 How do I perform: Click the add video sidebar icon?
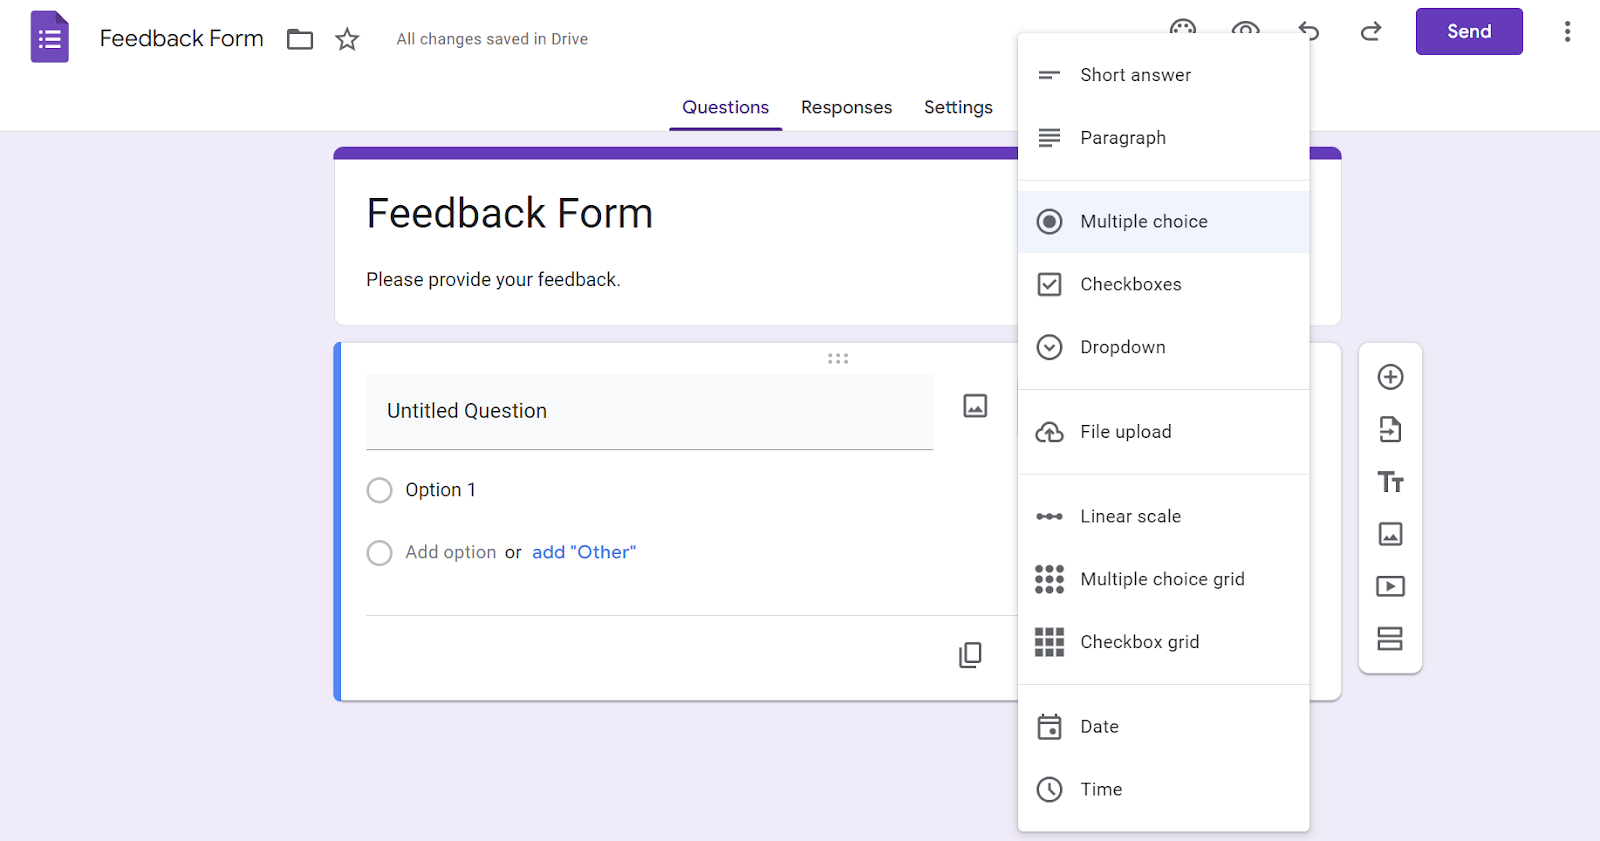[x=1390, y=586]
